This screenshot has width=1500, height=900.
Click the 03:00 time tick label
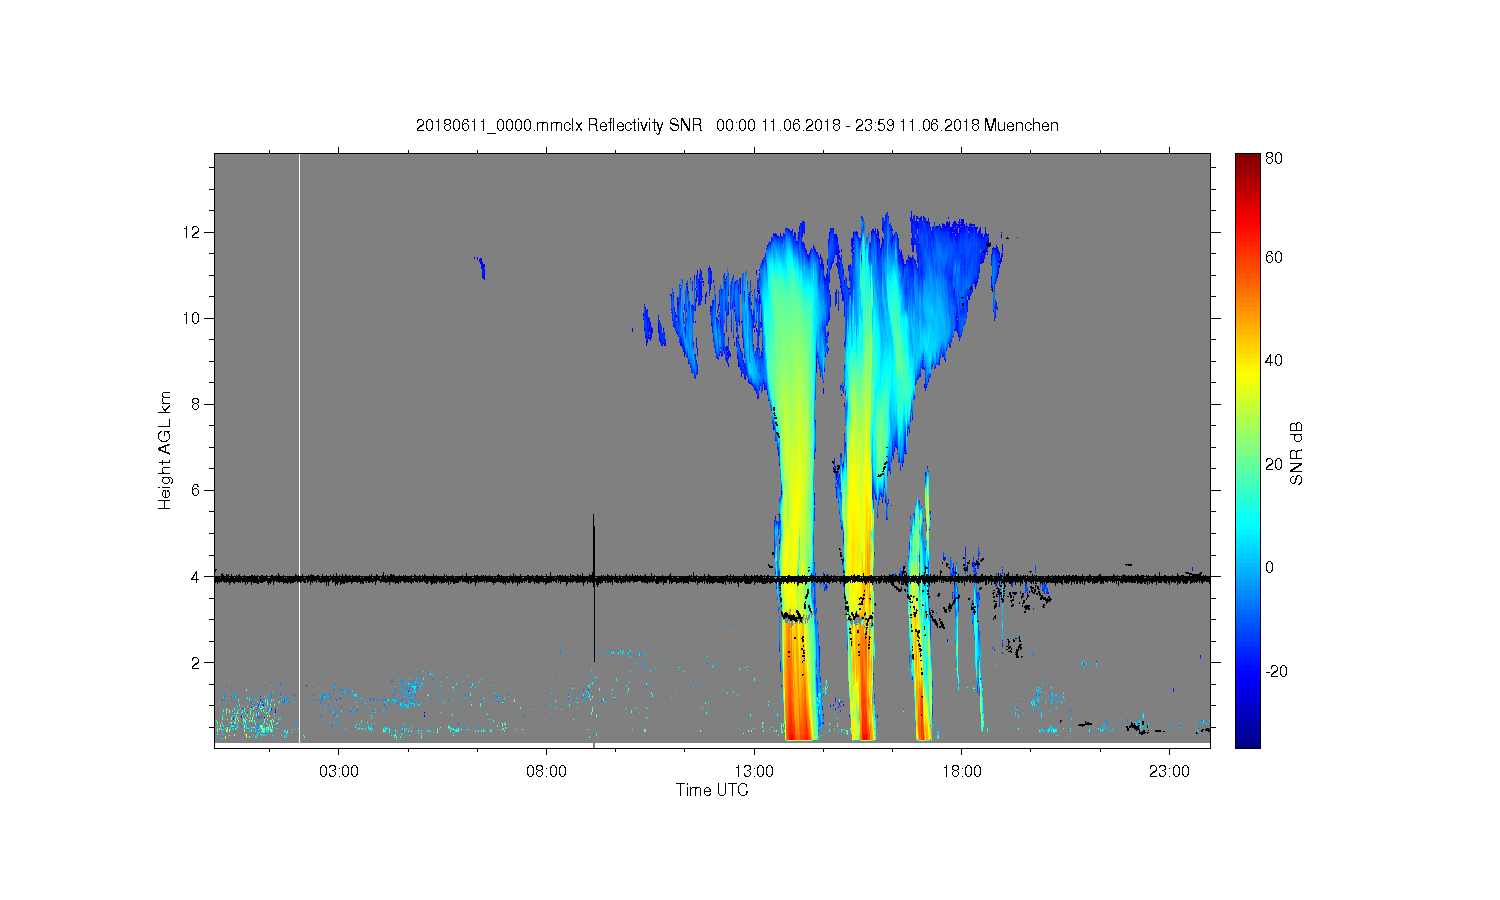(x=339, y=772)
